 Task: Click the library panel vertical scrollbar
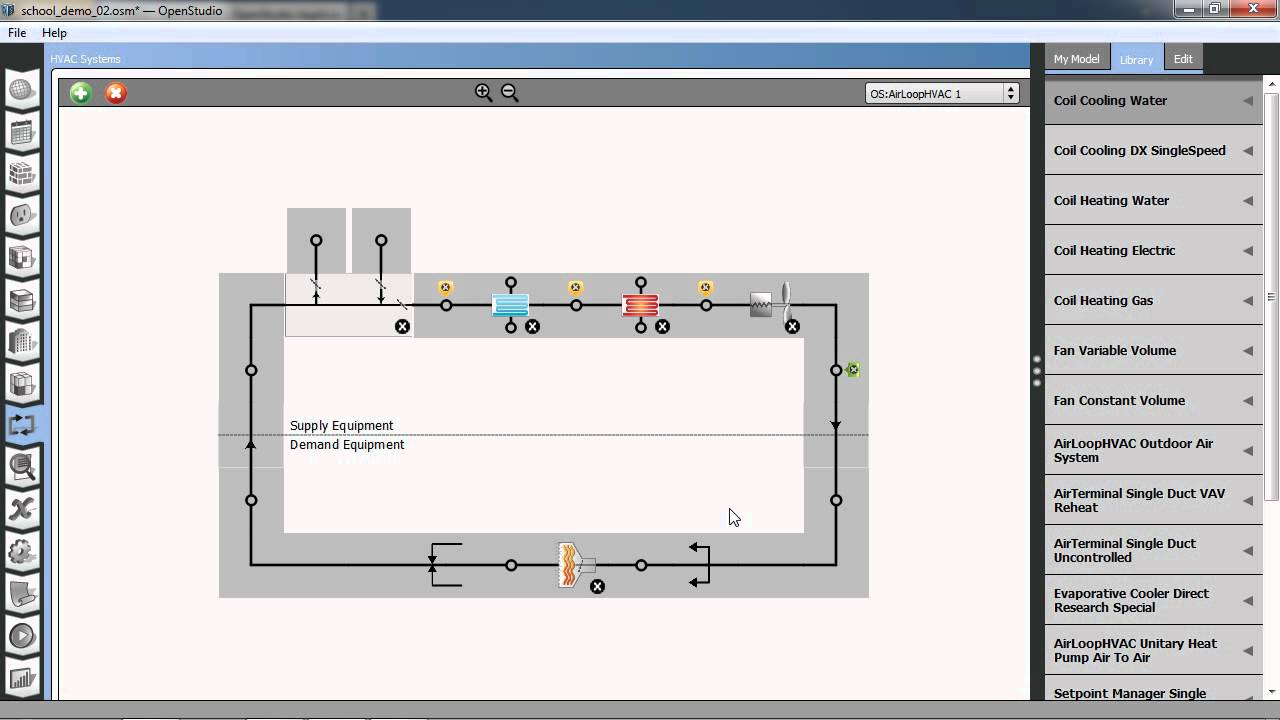point(1272,296)
